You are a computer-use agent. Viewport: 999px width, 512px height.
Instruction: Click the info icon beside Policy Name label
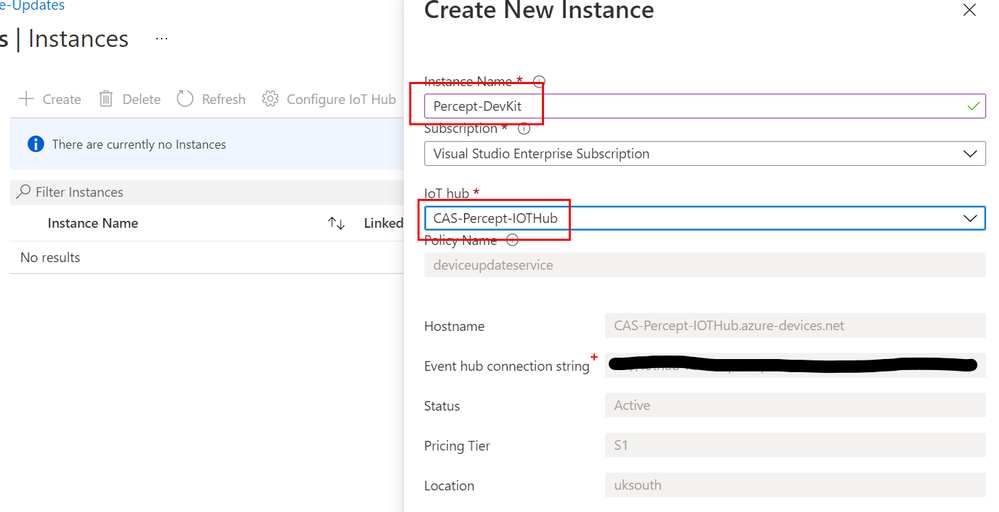coord(512,240)
